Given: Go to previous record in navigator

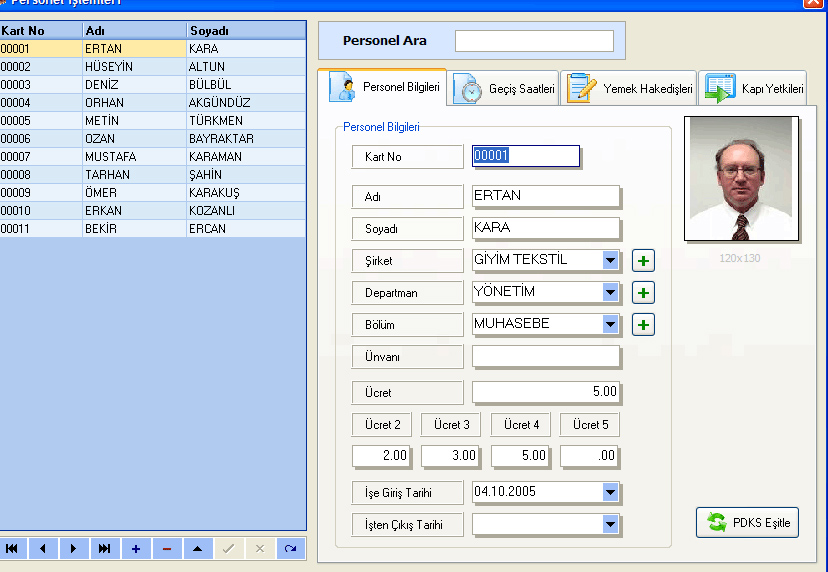Looking at the screenshot, I should tap(43, 549).
